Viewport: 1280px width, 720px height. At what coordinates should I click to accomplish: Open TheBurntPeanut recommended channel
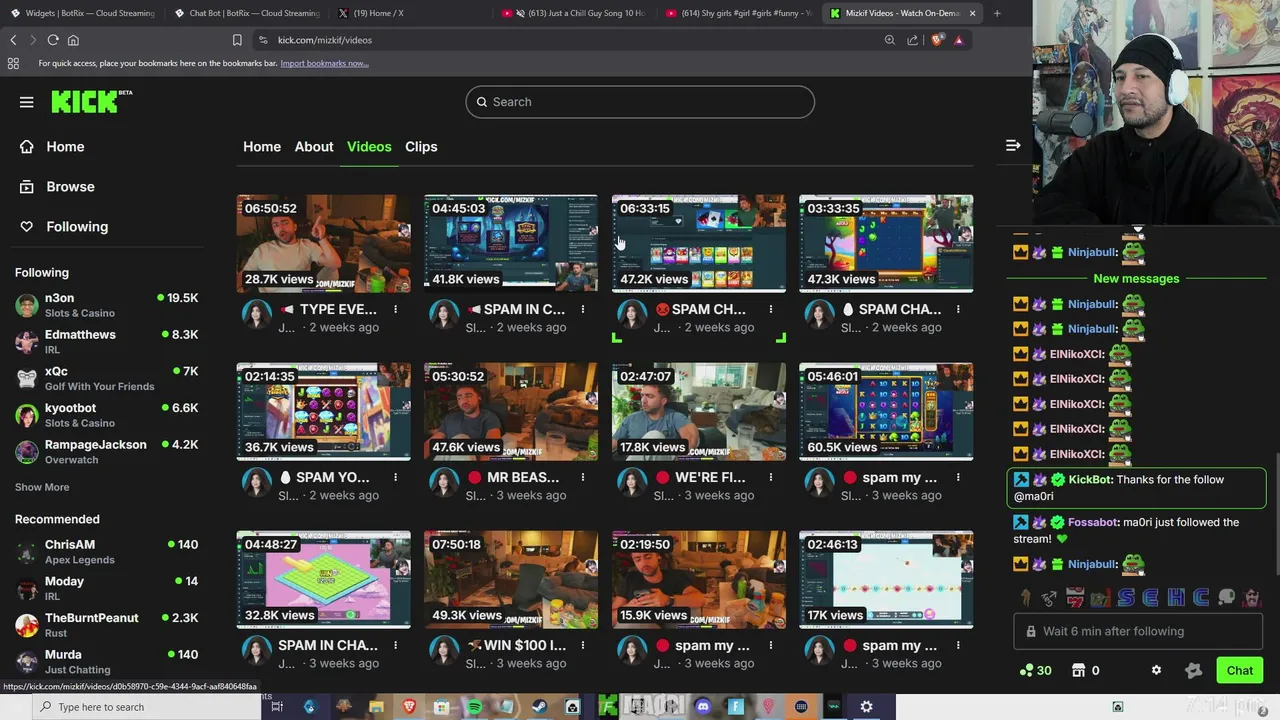coord(107,625)
